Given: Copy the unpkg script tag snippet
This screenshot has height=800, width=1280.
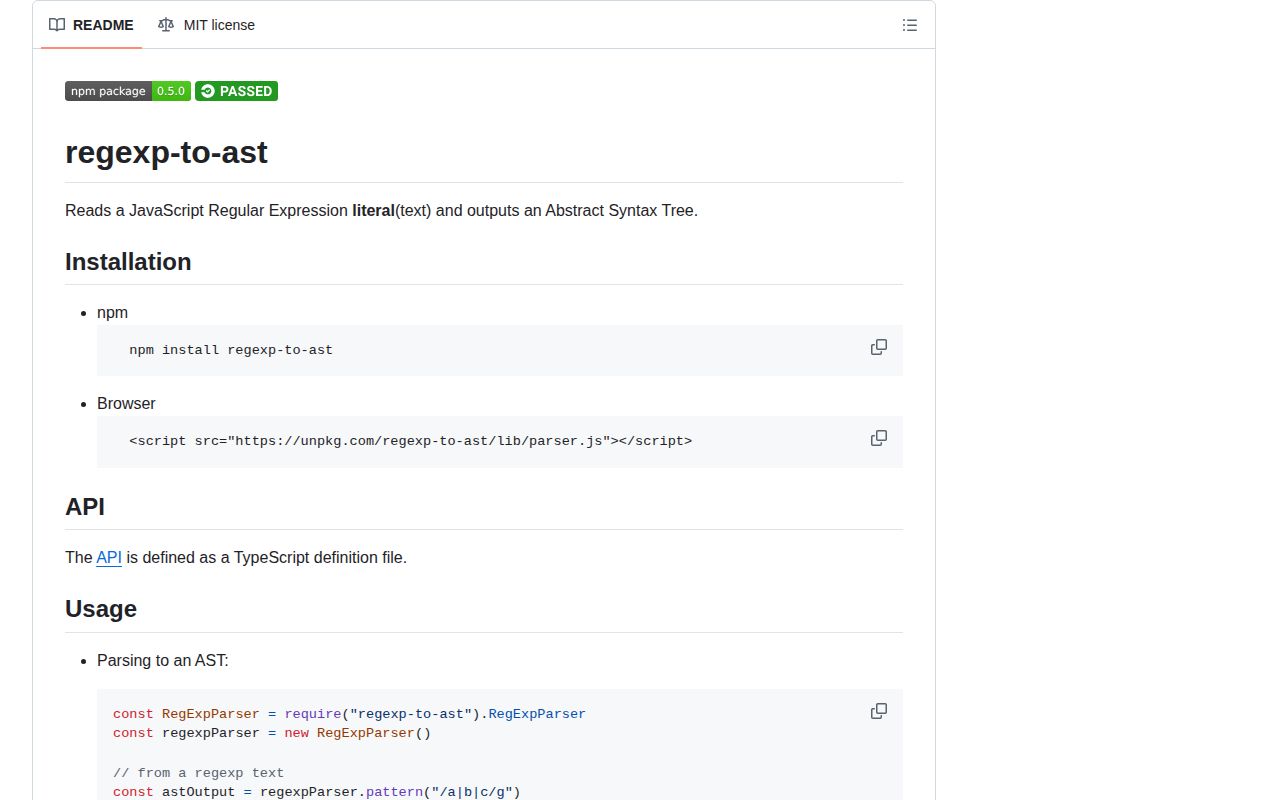Looking at the screenshot, I should point(879,438).
